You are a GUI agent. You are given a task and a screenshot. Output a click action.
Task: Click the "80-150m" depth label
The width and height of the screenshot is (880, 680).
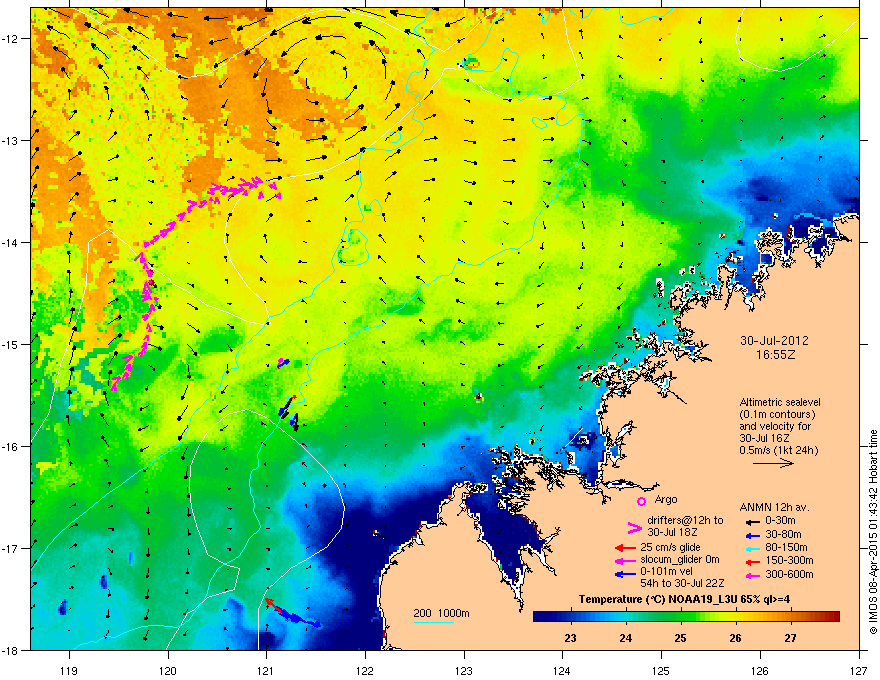(x=786, y=547)
